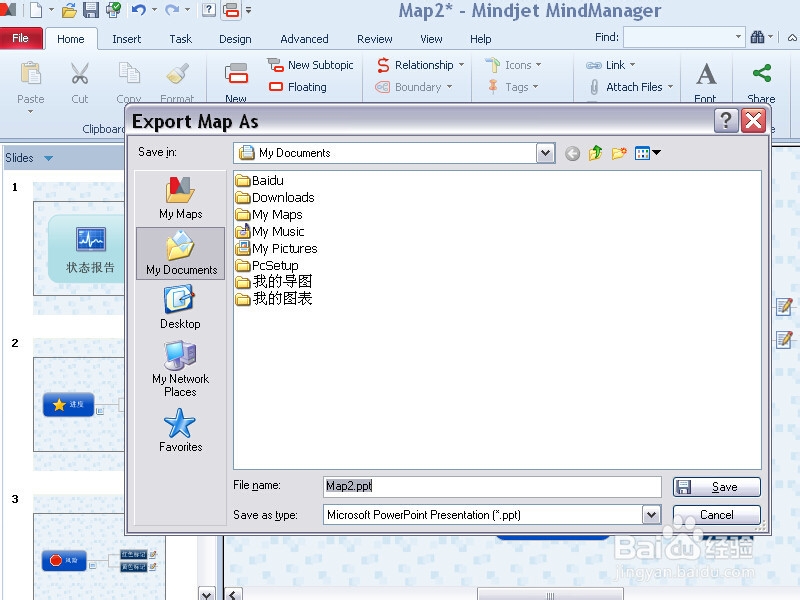Click the Undo arrow icon
The image size is (800, 600).
coord(138,10)
